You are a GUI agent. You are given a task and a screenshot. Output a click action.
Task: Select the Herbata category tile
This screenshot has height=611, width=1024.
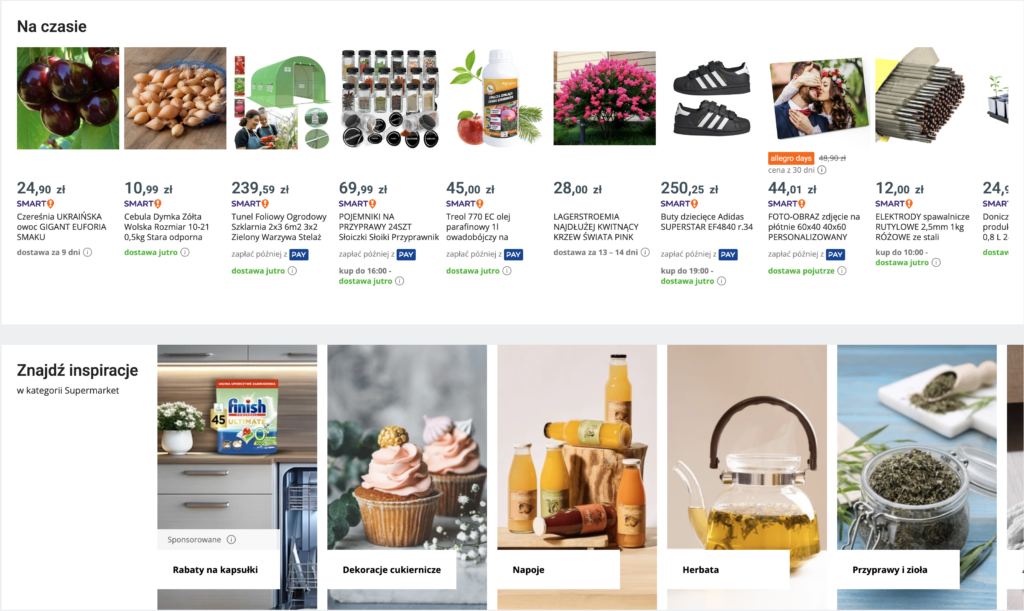click(x=746, y=477)
